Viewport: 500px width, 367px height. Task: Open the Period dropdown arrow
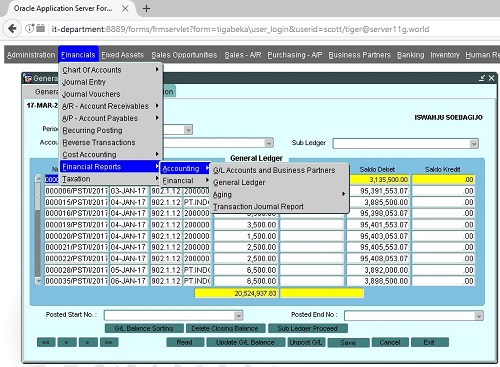pyautogui.click(x=188, y=130)
